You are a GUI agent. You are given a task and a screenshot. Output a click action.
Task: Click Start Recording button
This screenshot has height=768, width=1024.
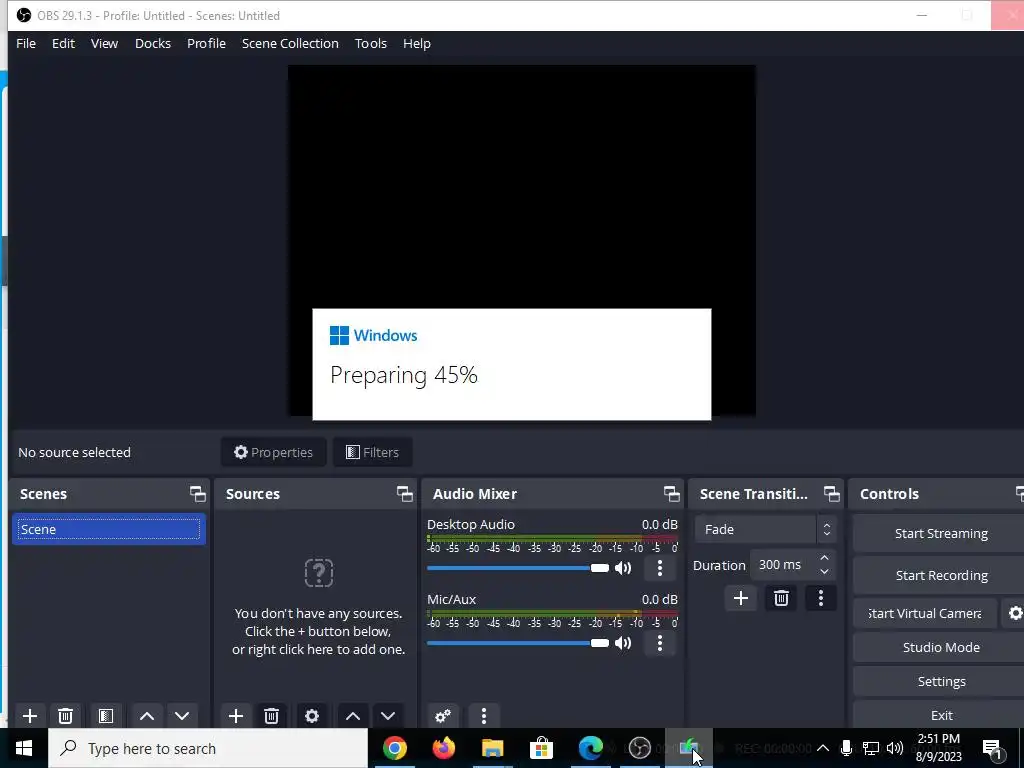940,575
